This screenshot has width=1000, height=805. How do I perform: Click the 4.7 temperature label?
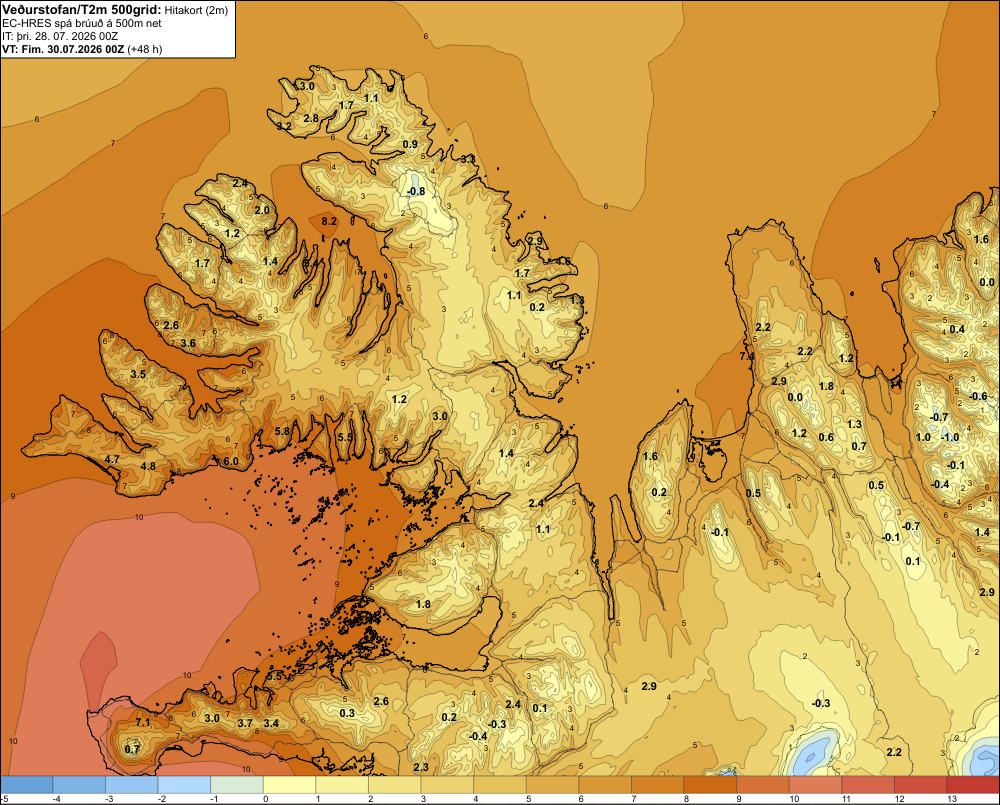pyautogui.click(x=112, y=459)
